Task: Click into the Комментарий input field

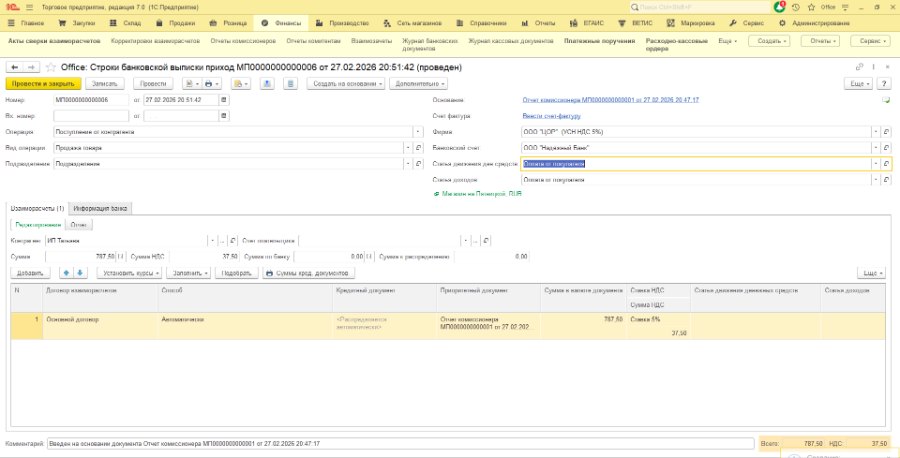Action: [x=400, y=444]
